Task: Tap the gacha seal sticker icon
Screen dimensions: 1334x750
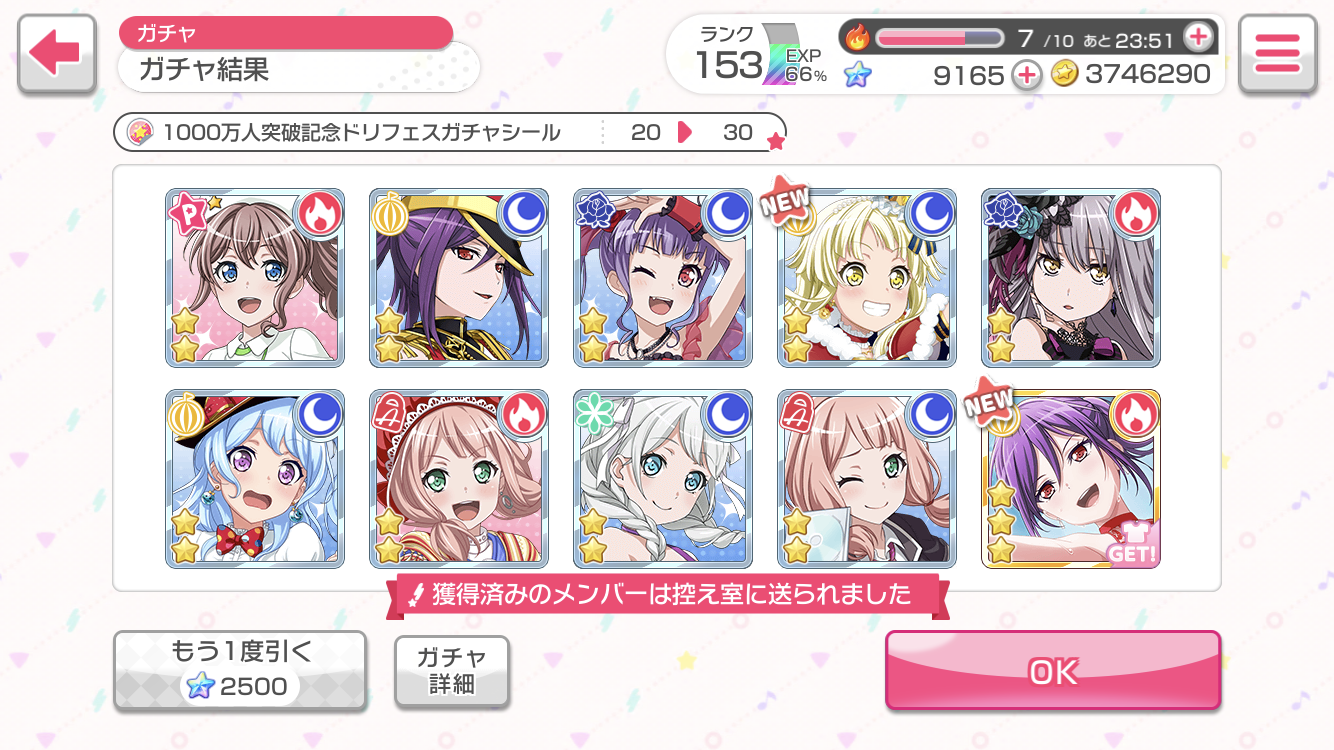Action: pos(140,132)
